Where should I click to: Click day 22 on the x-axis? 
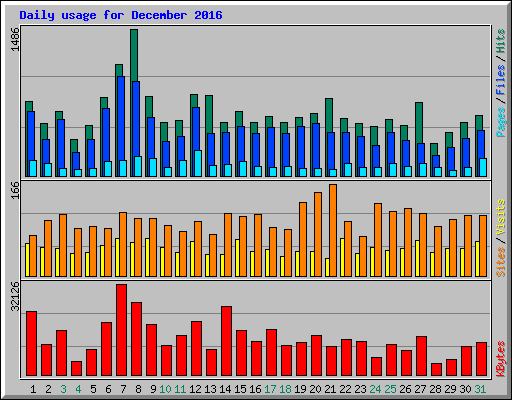pyautogui.click(x=345, y=389)
